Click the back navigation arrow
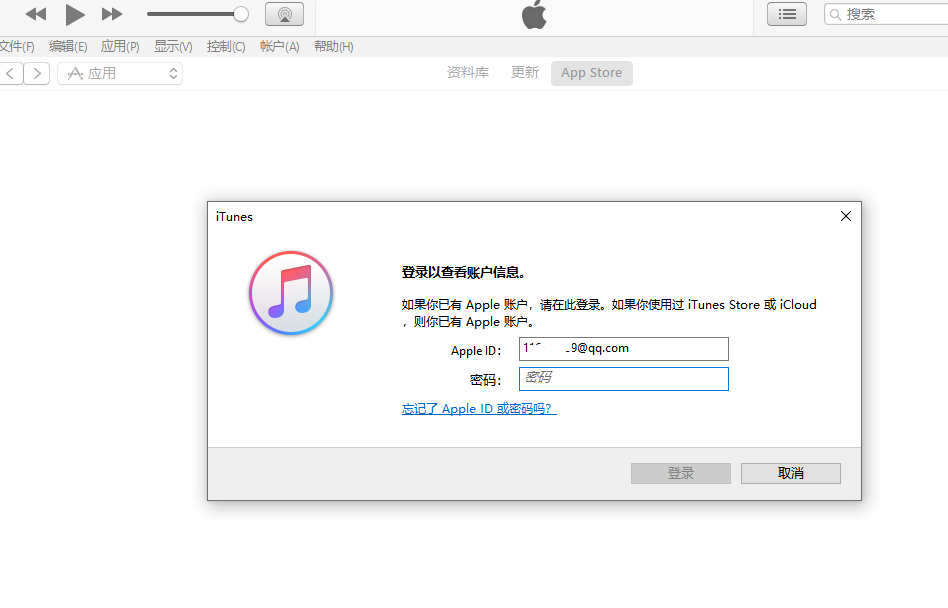Screen dimensions: 948x608 (x=10, y=73)
